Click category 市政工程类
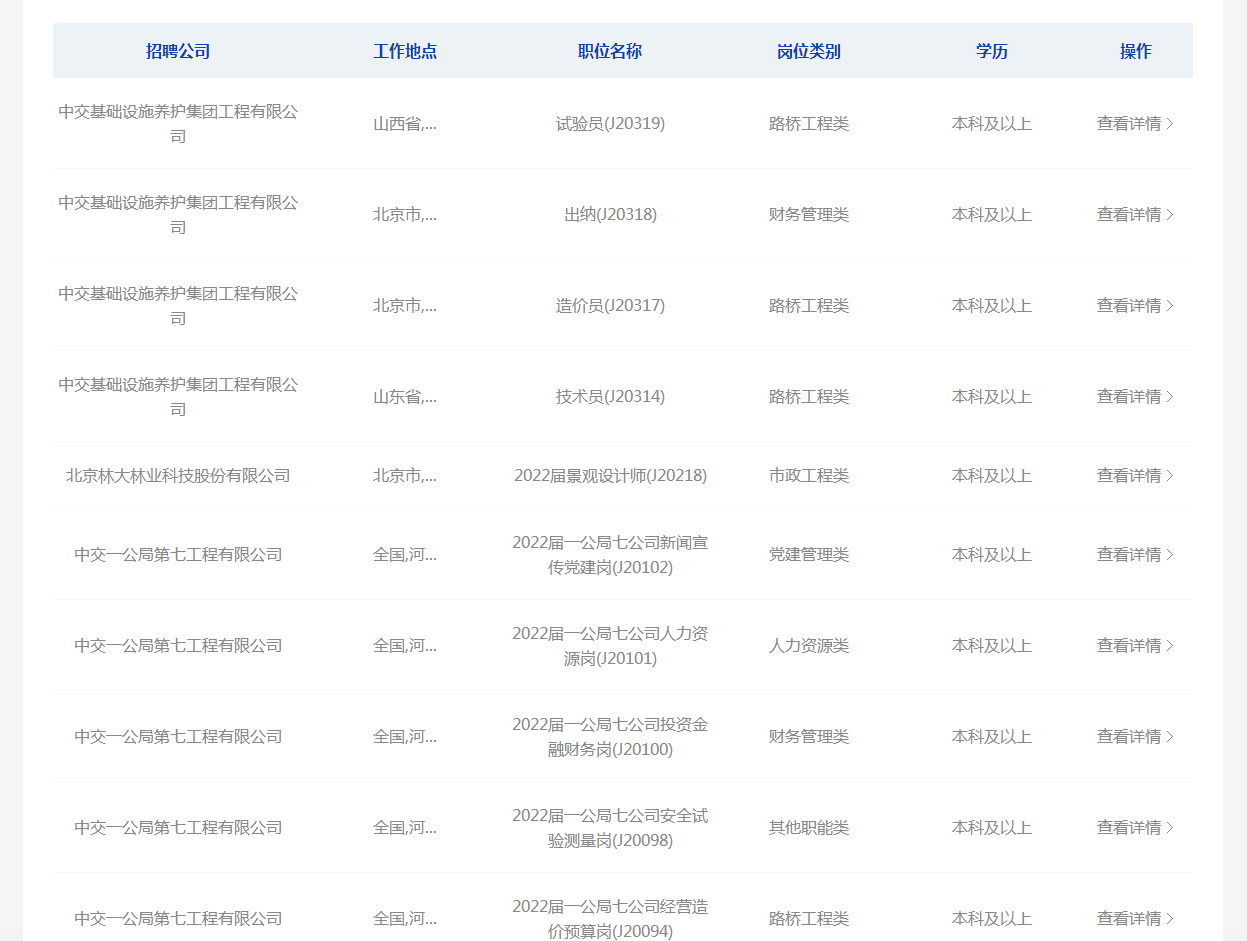Screen dimensions: 1247x941 [809, 476]
